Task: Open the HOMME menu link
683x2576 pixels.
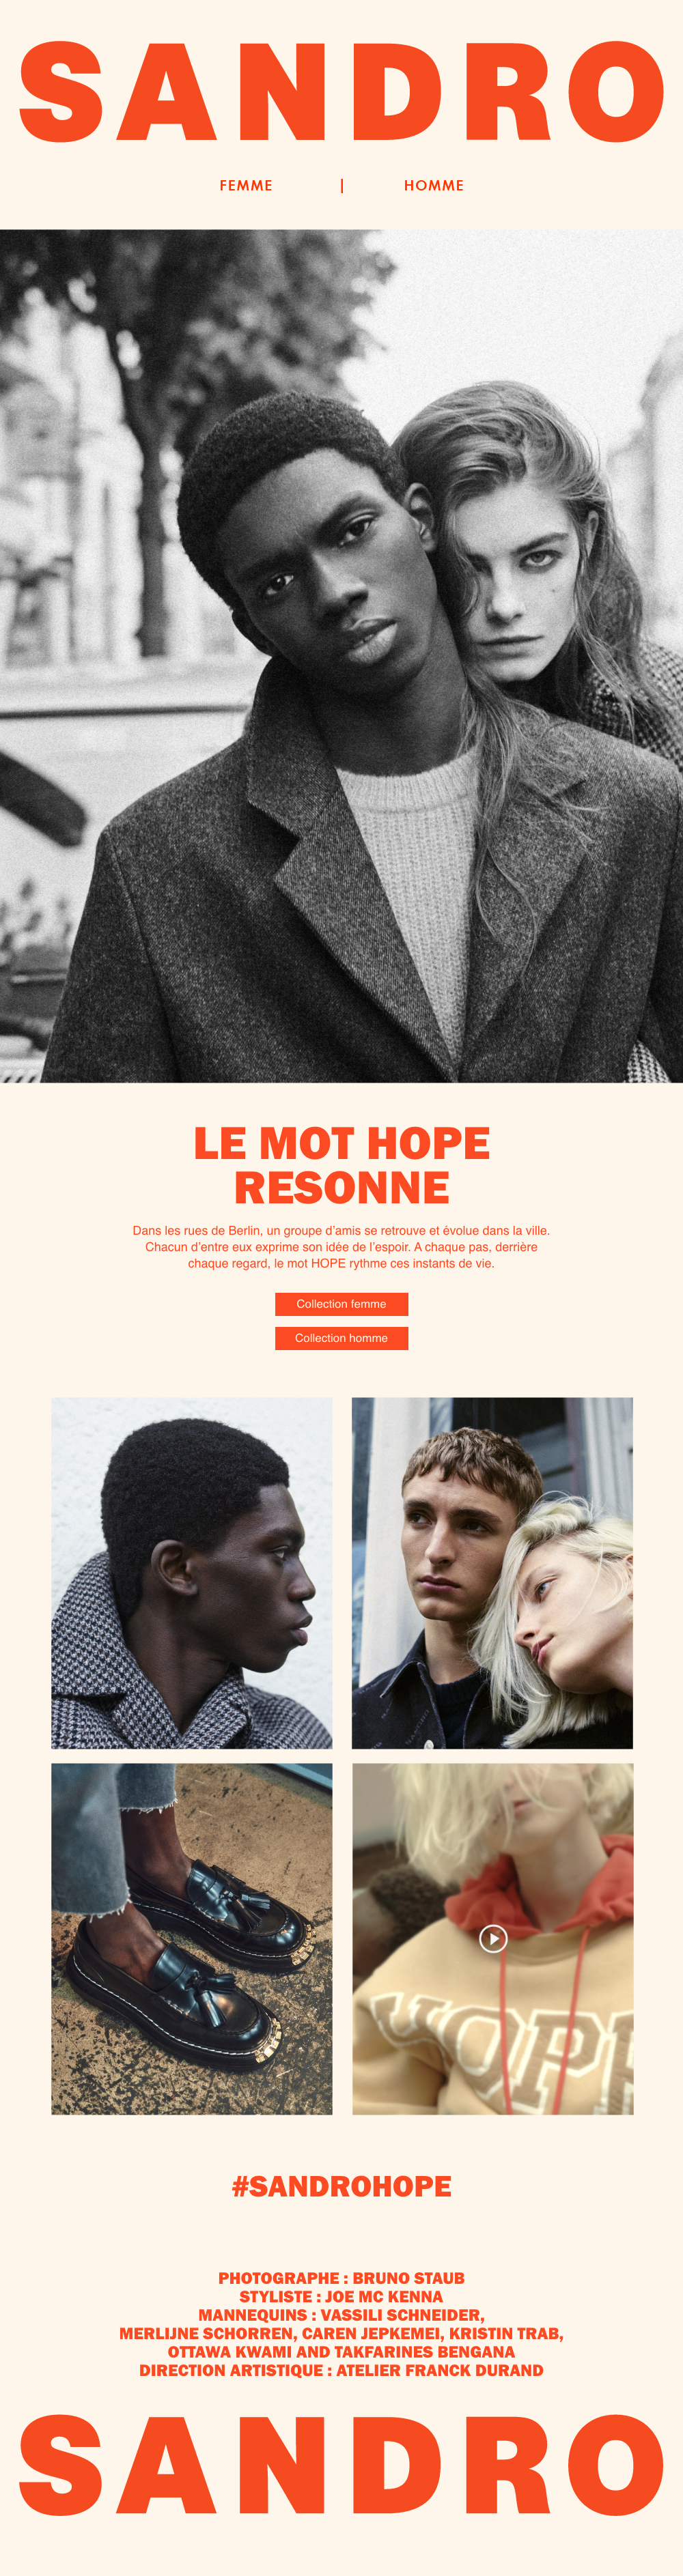Action: [434, 185]
